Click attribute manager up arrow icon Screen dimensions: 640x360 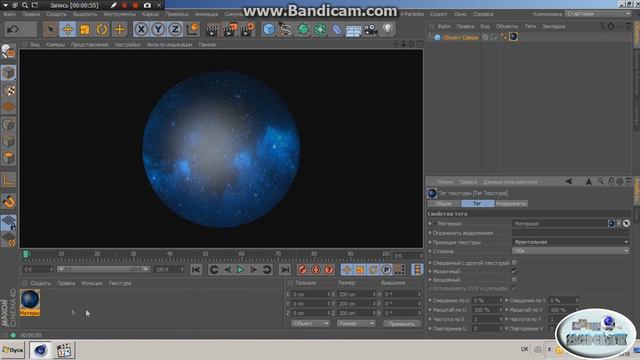(x=589, y=182)
